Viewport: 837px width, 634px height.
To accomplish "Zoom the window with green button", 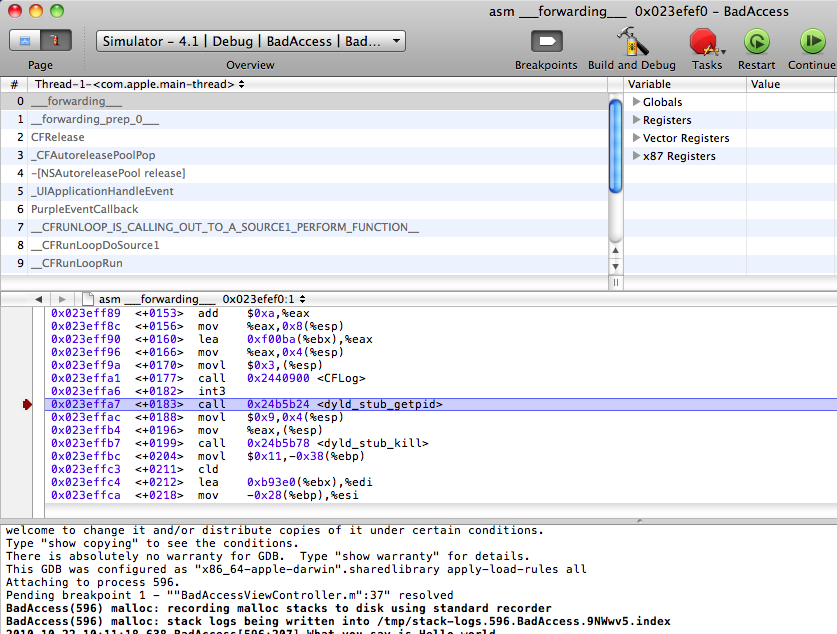I will pyautogui.click(x=57, y=11).
